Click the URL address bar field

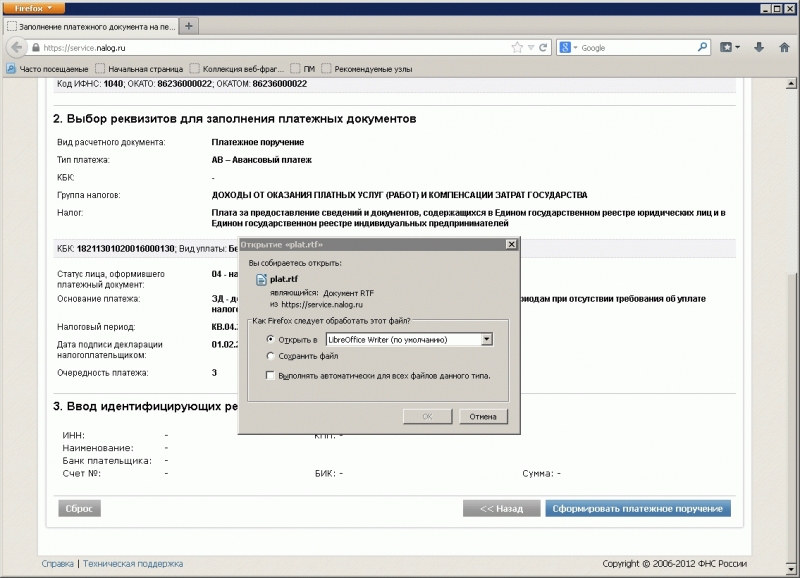270,47
